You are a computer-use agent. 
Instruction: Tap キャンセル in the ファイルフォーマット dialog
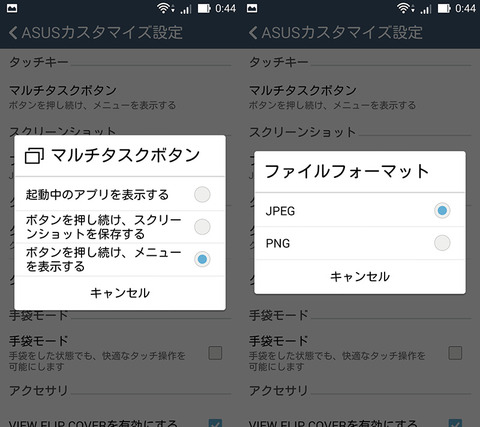pos(360,276)
